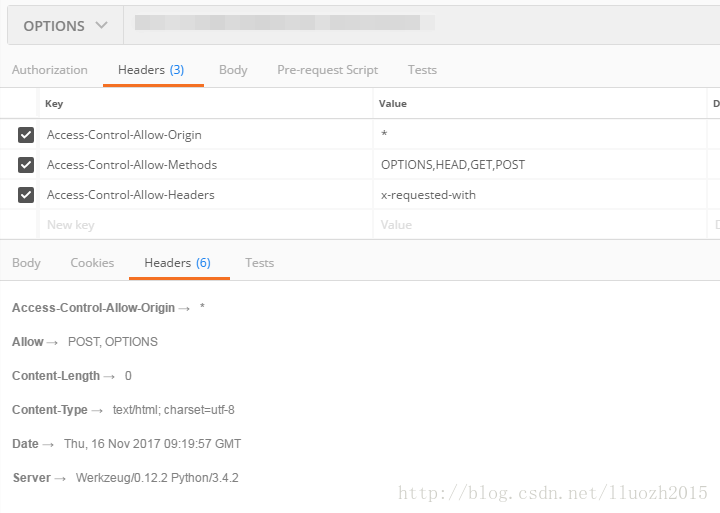Switch to the Authorization tab
Image resolution: width=720 pixels, height=513 pixels.
tap(50, 70)
